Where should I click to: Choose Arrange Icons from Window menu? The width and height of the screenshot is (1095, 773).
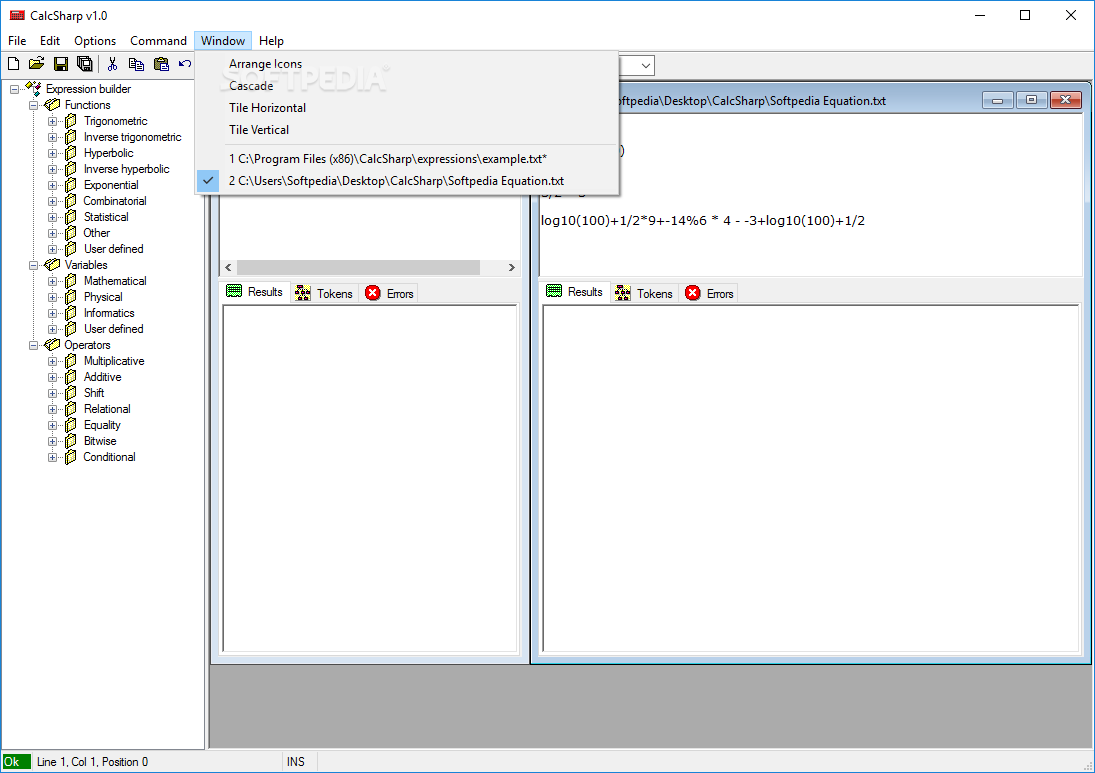click(406, 64)
